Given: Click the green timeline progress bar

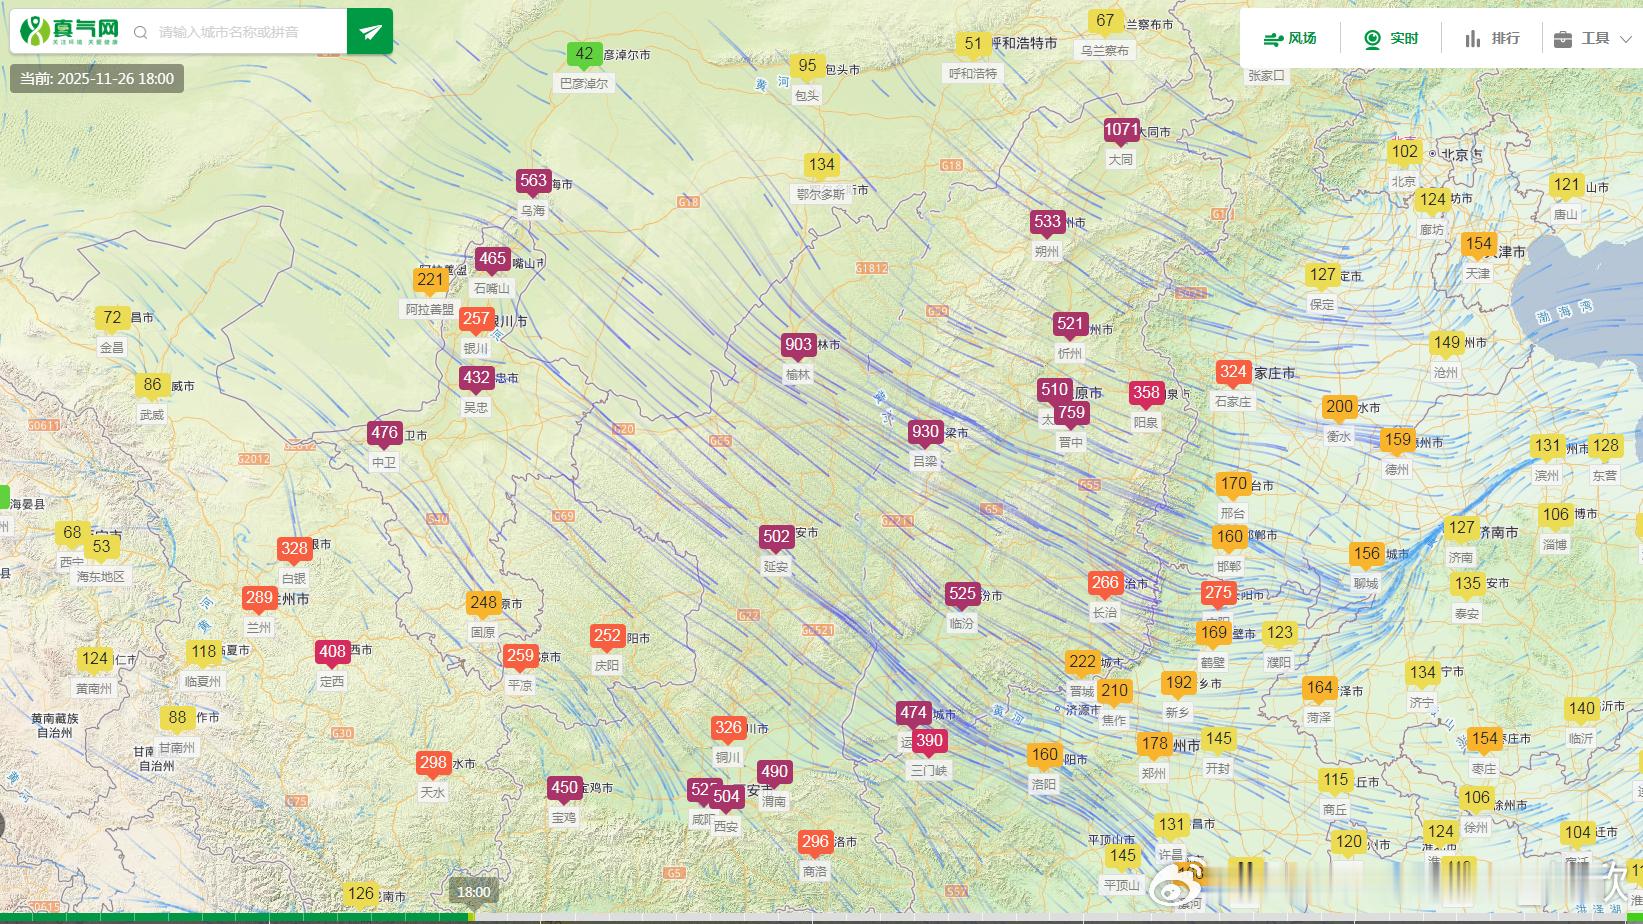Looking at the screenshot, I should pyautogui.click(x=236, y=917).
